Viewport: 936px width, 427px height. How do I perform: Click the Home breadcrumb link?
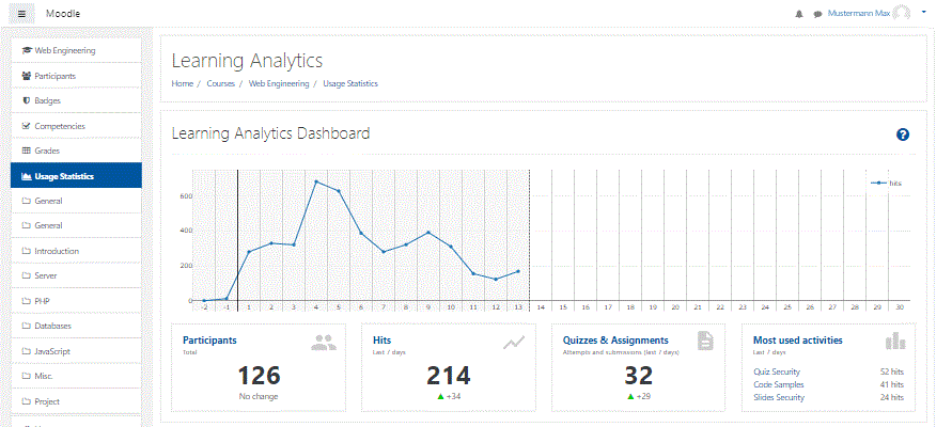coord(182,84)
